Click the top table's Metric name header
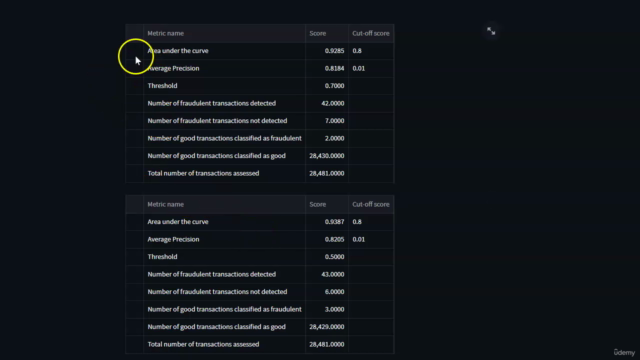 pyautogui.click(x=166, y=33)
